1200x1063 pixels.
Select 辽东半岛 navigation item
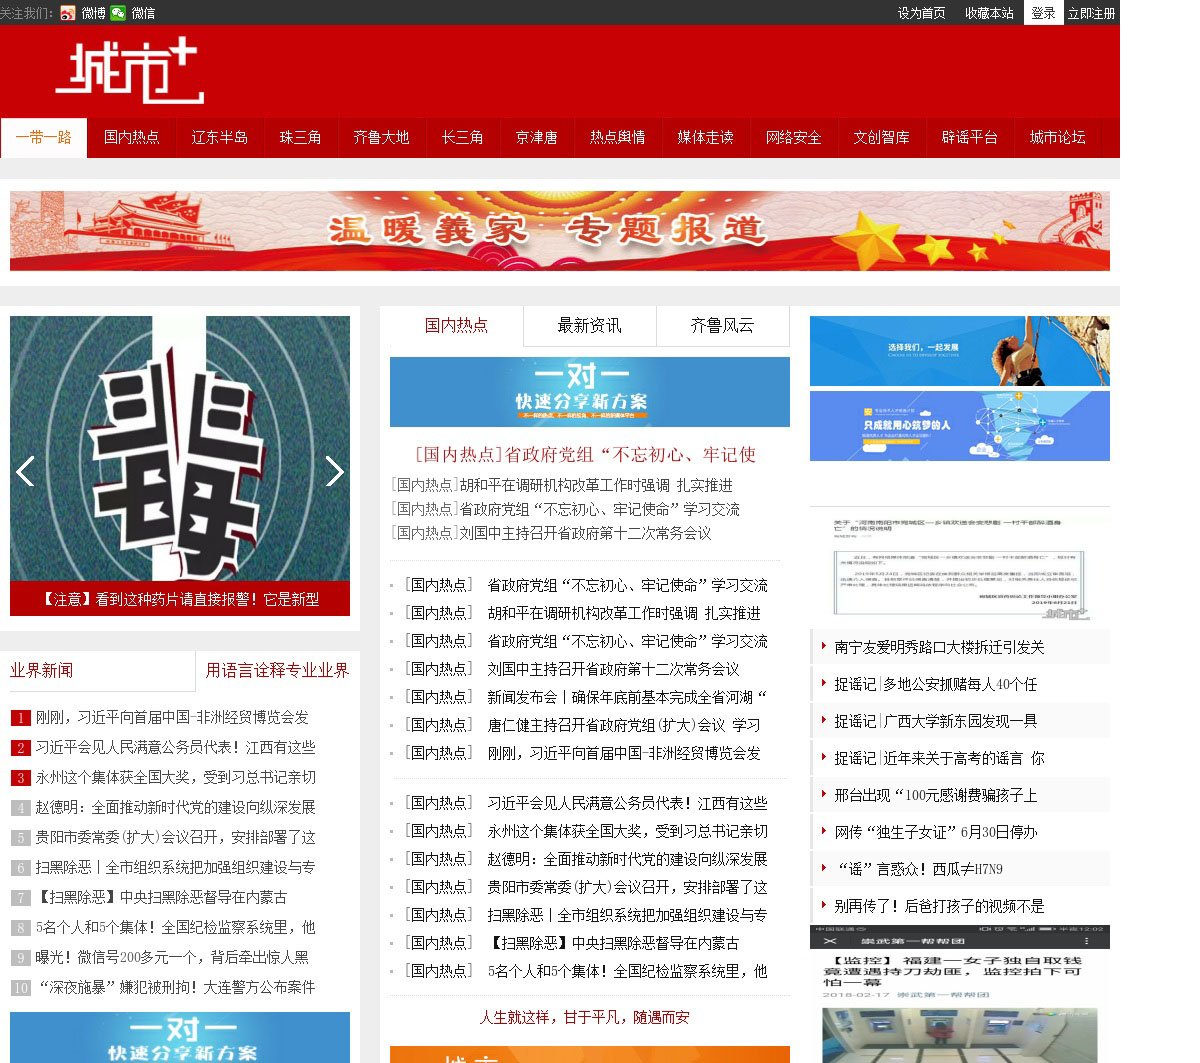tap(220, 138)
